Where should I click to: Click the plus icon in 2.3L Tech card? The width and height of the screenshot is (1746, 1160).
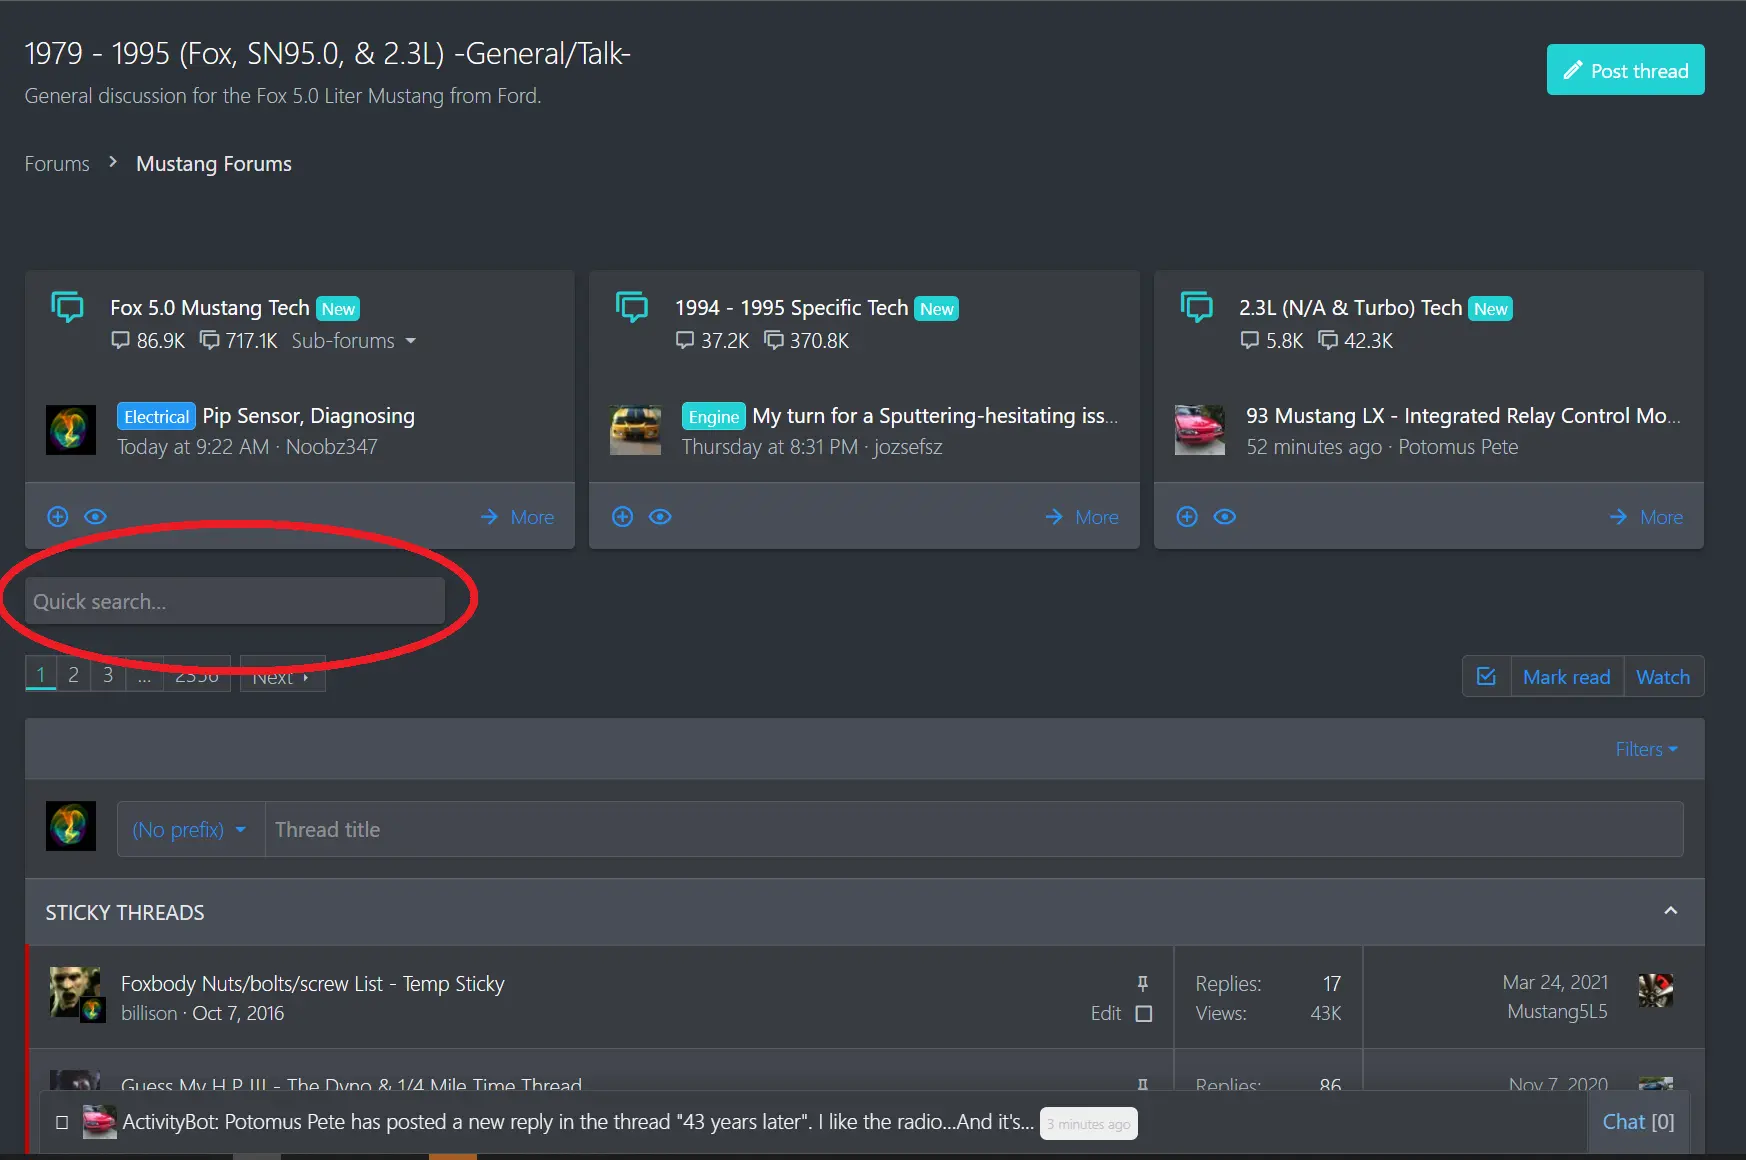pos(1187,517)
